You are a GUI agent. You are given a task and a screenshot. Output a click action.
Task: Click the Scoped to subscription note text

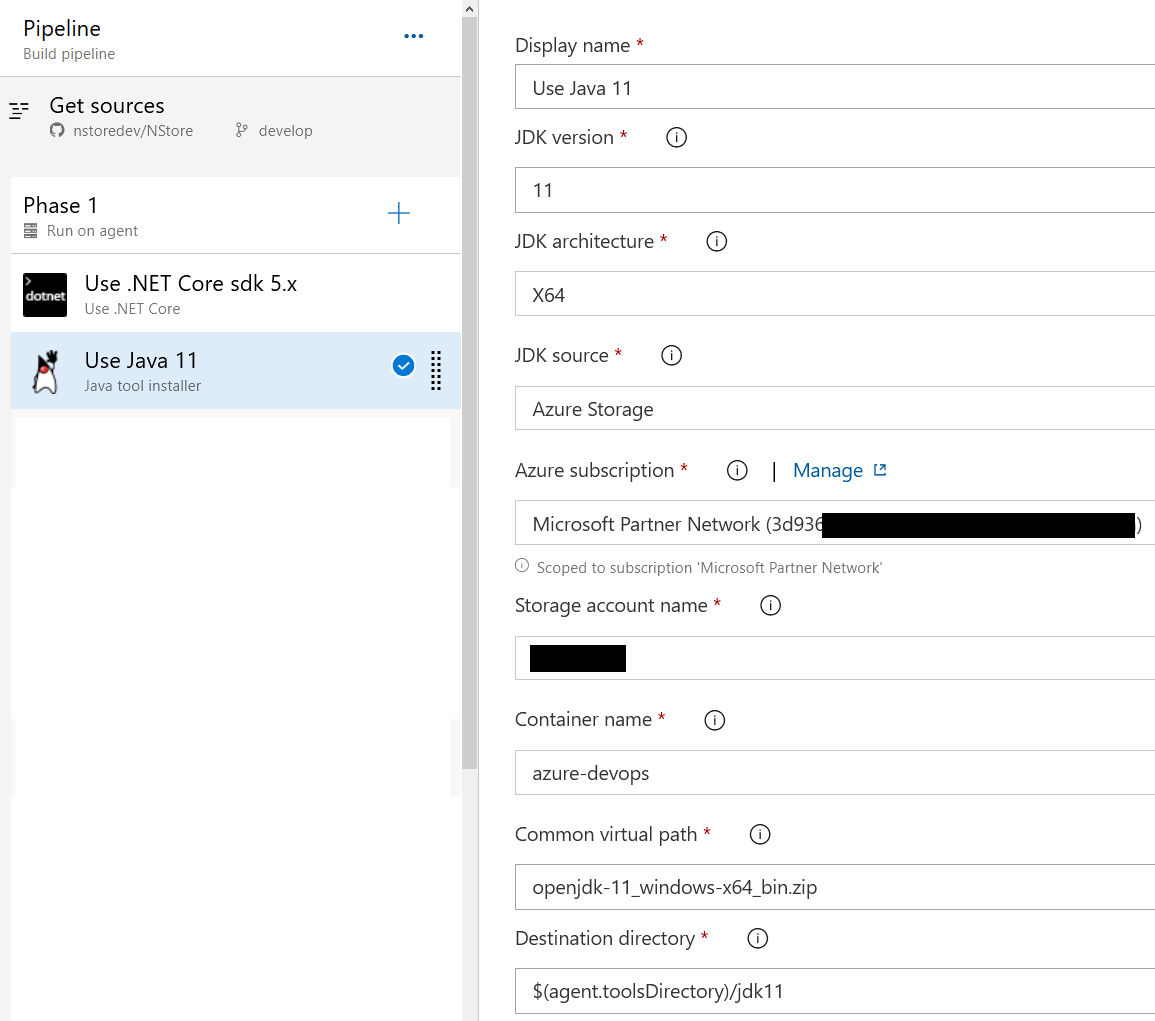(709, 567)
